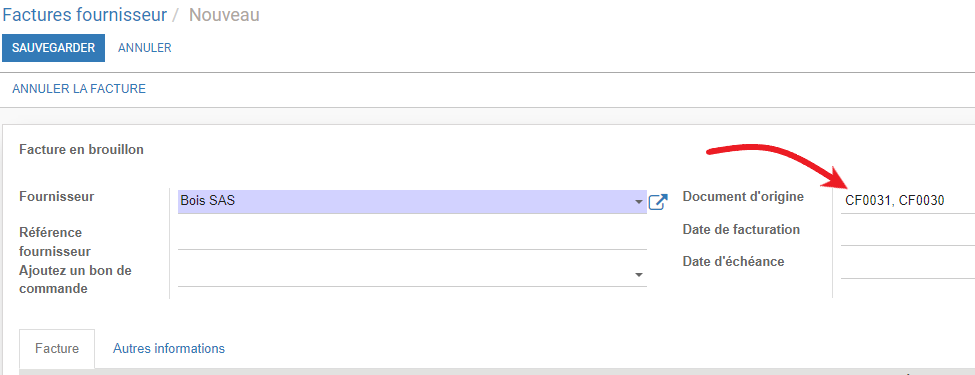
Task: Go back to Factures fournisseur breadcrumb
Action: point(85,14)
